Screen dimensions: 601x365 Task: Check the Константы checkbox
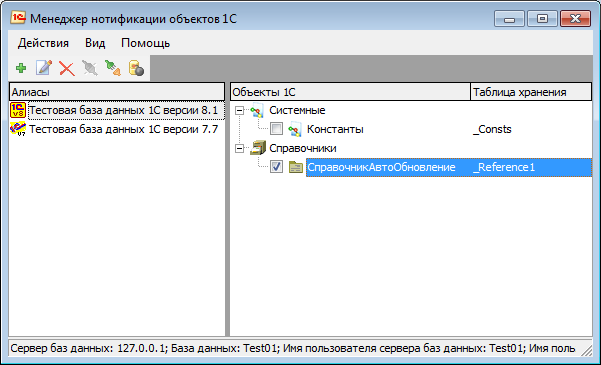[276, 129]
